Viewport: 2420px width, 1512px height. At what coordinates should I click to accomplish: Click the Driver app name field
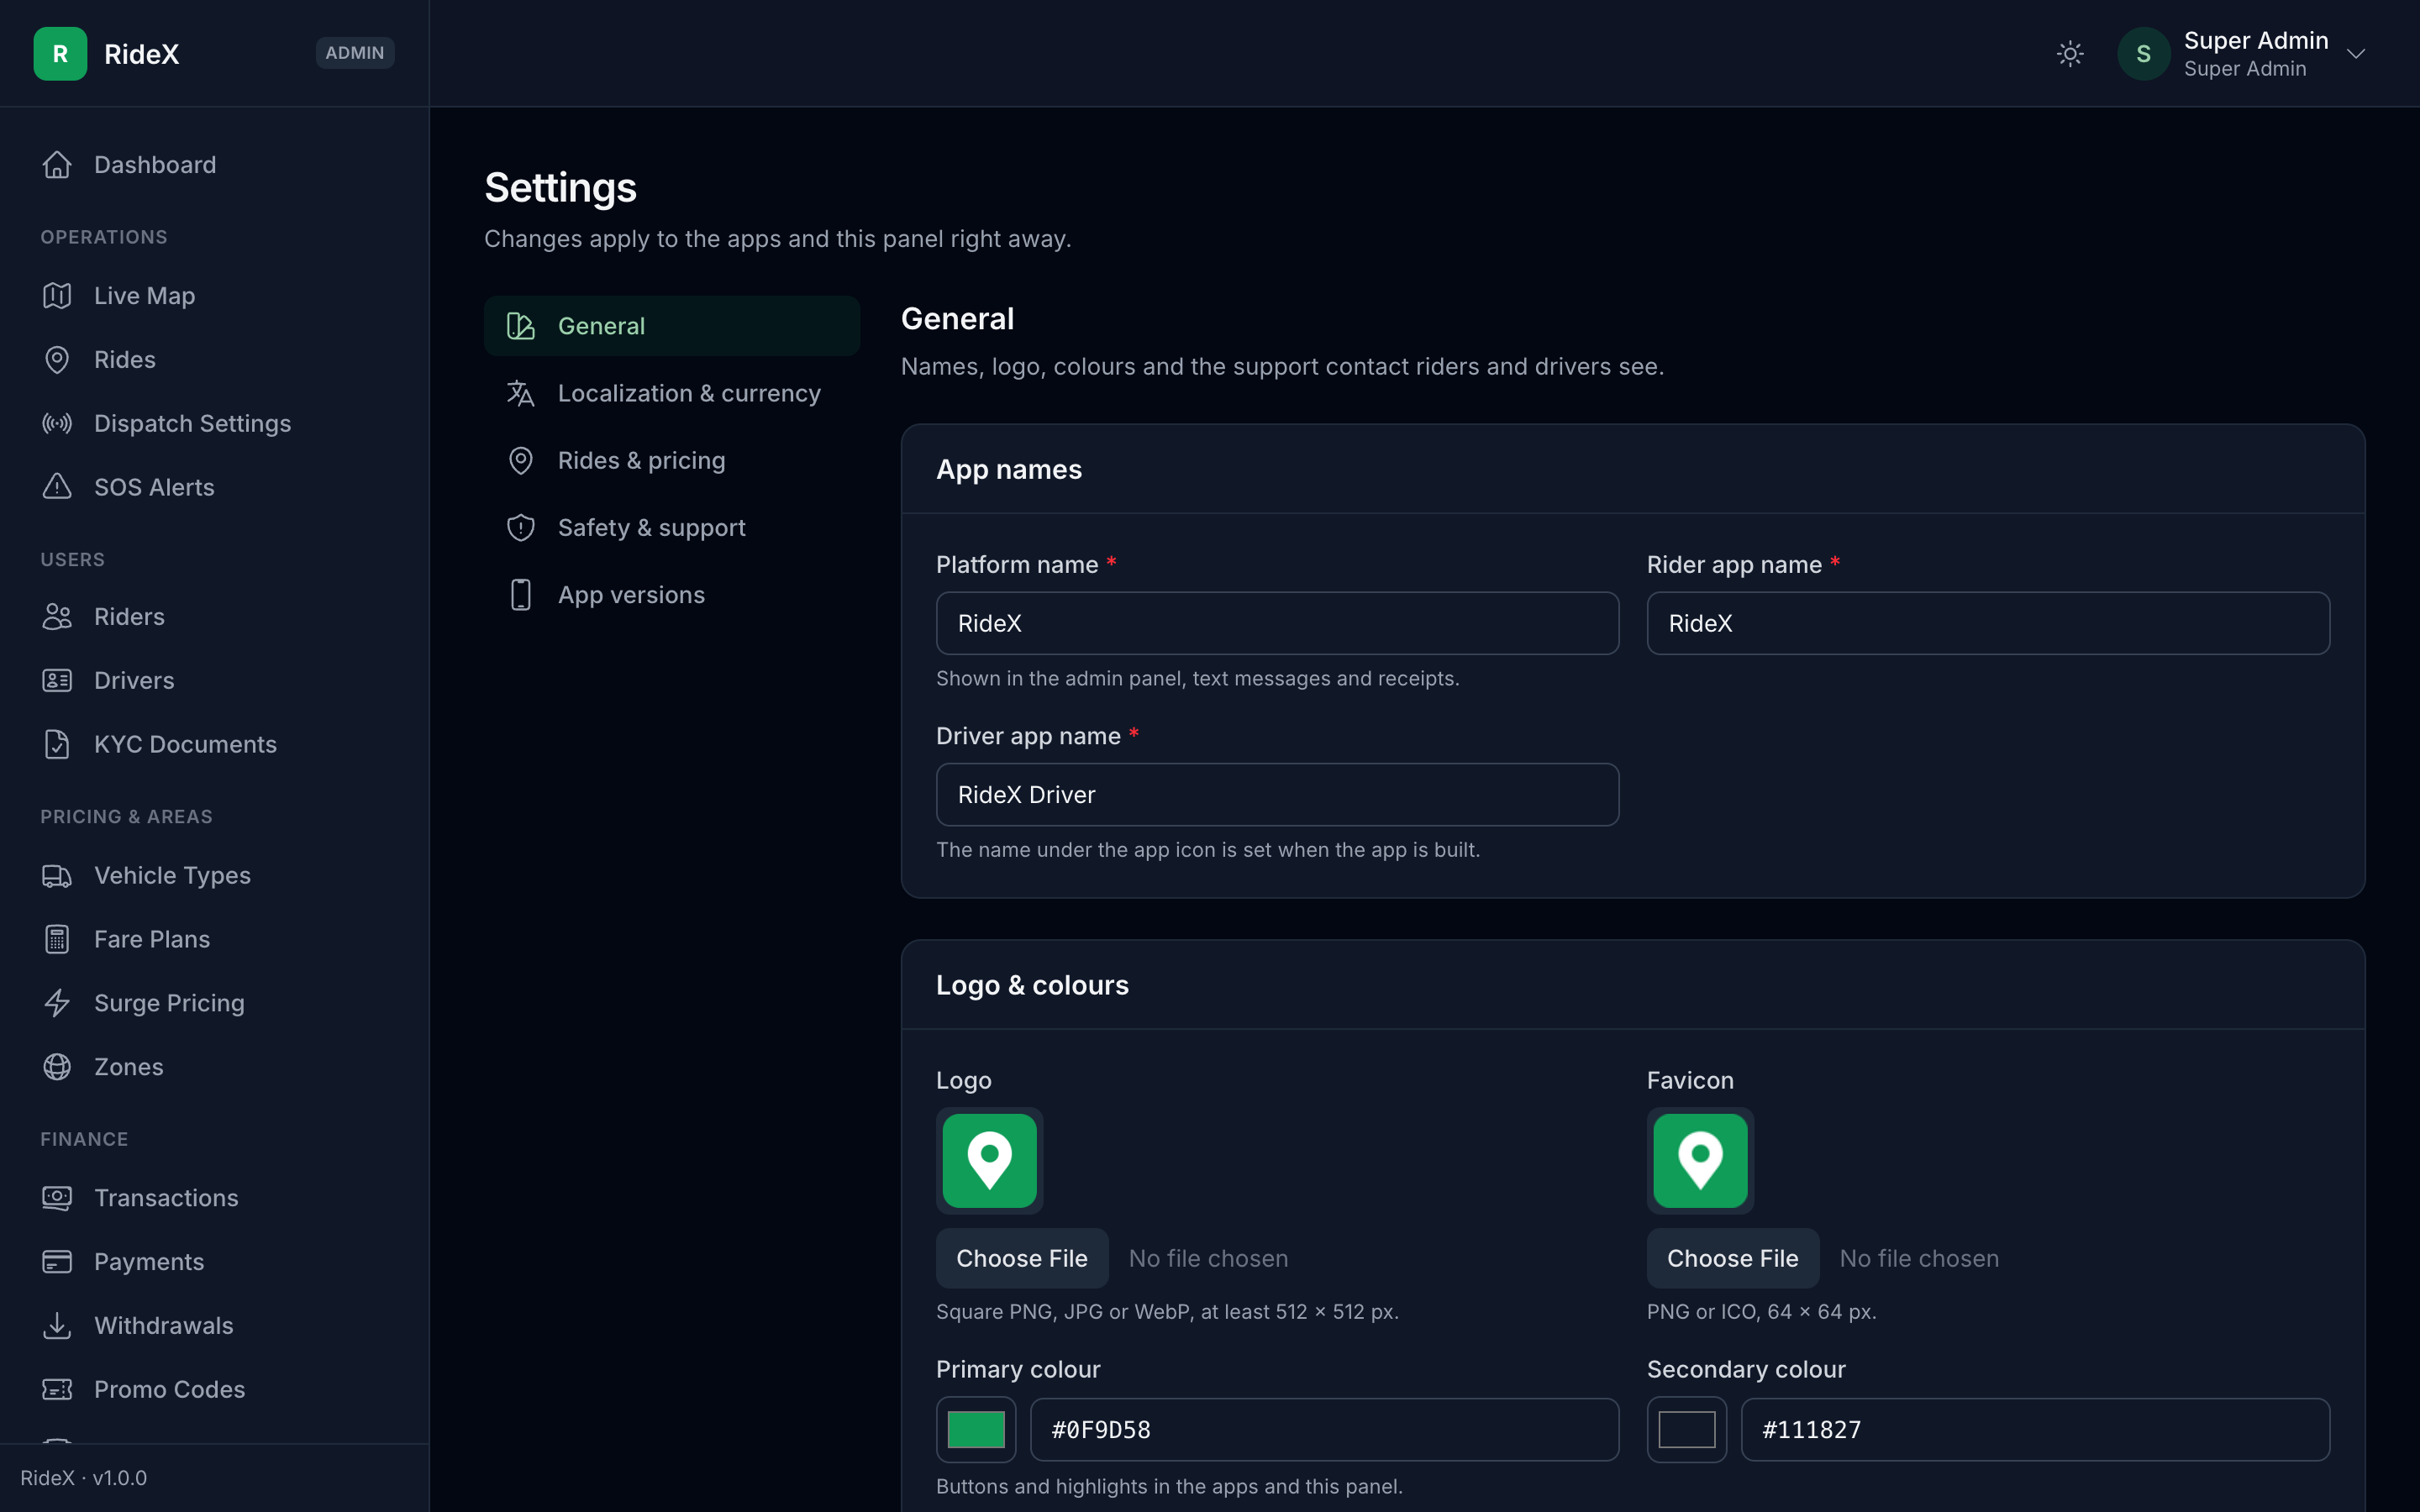point(1277,795)
